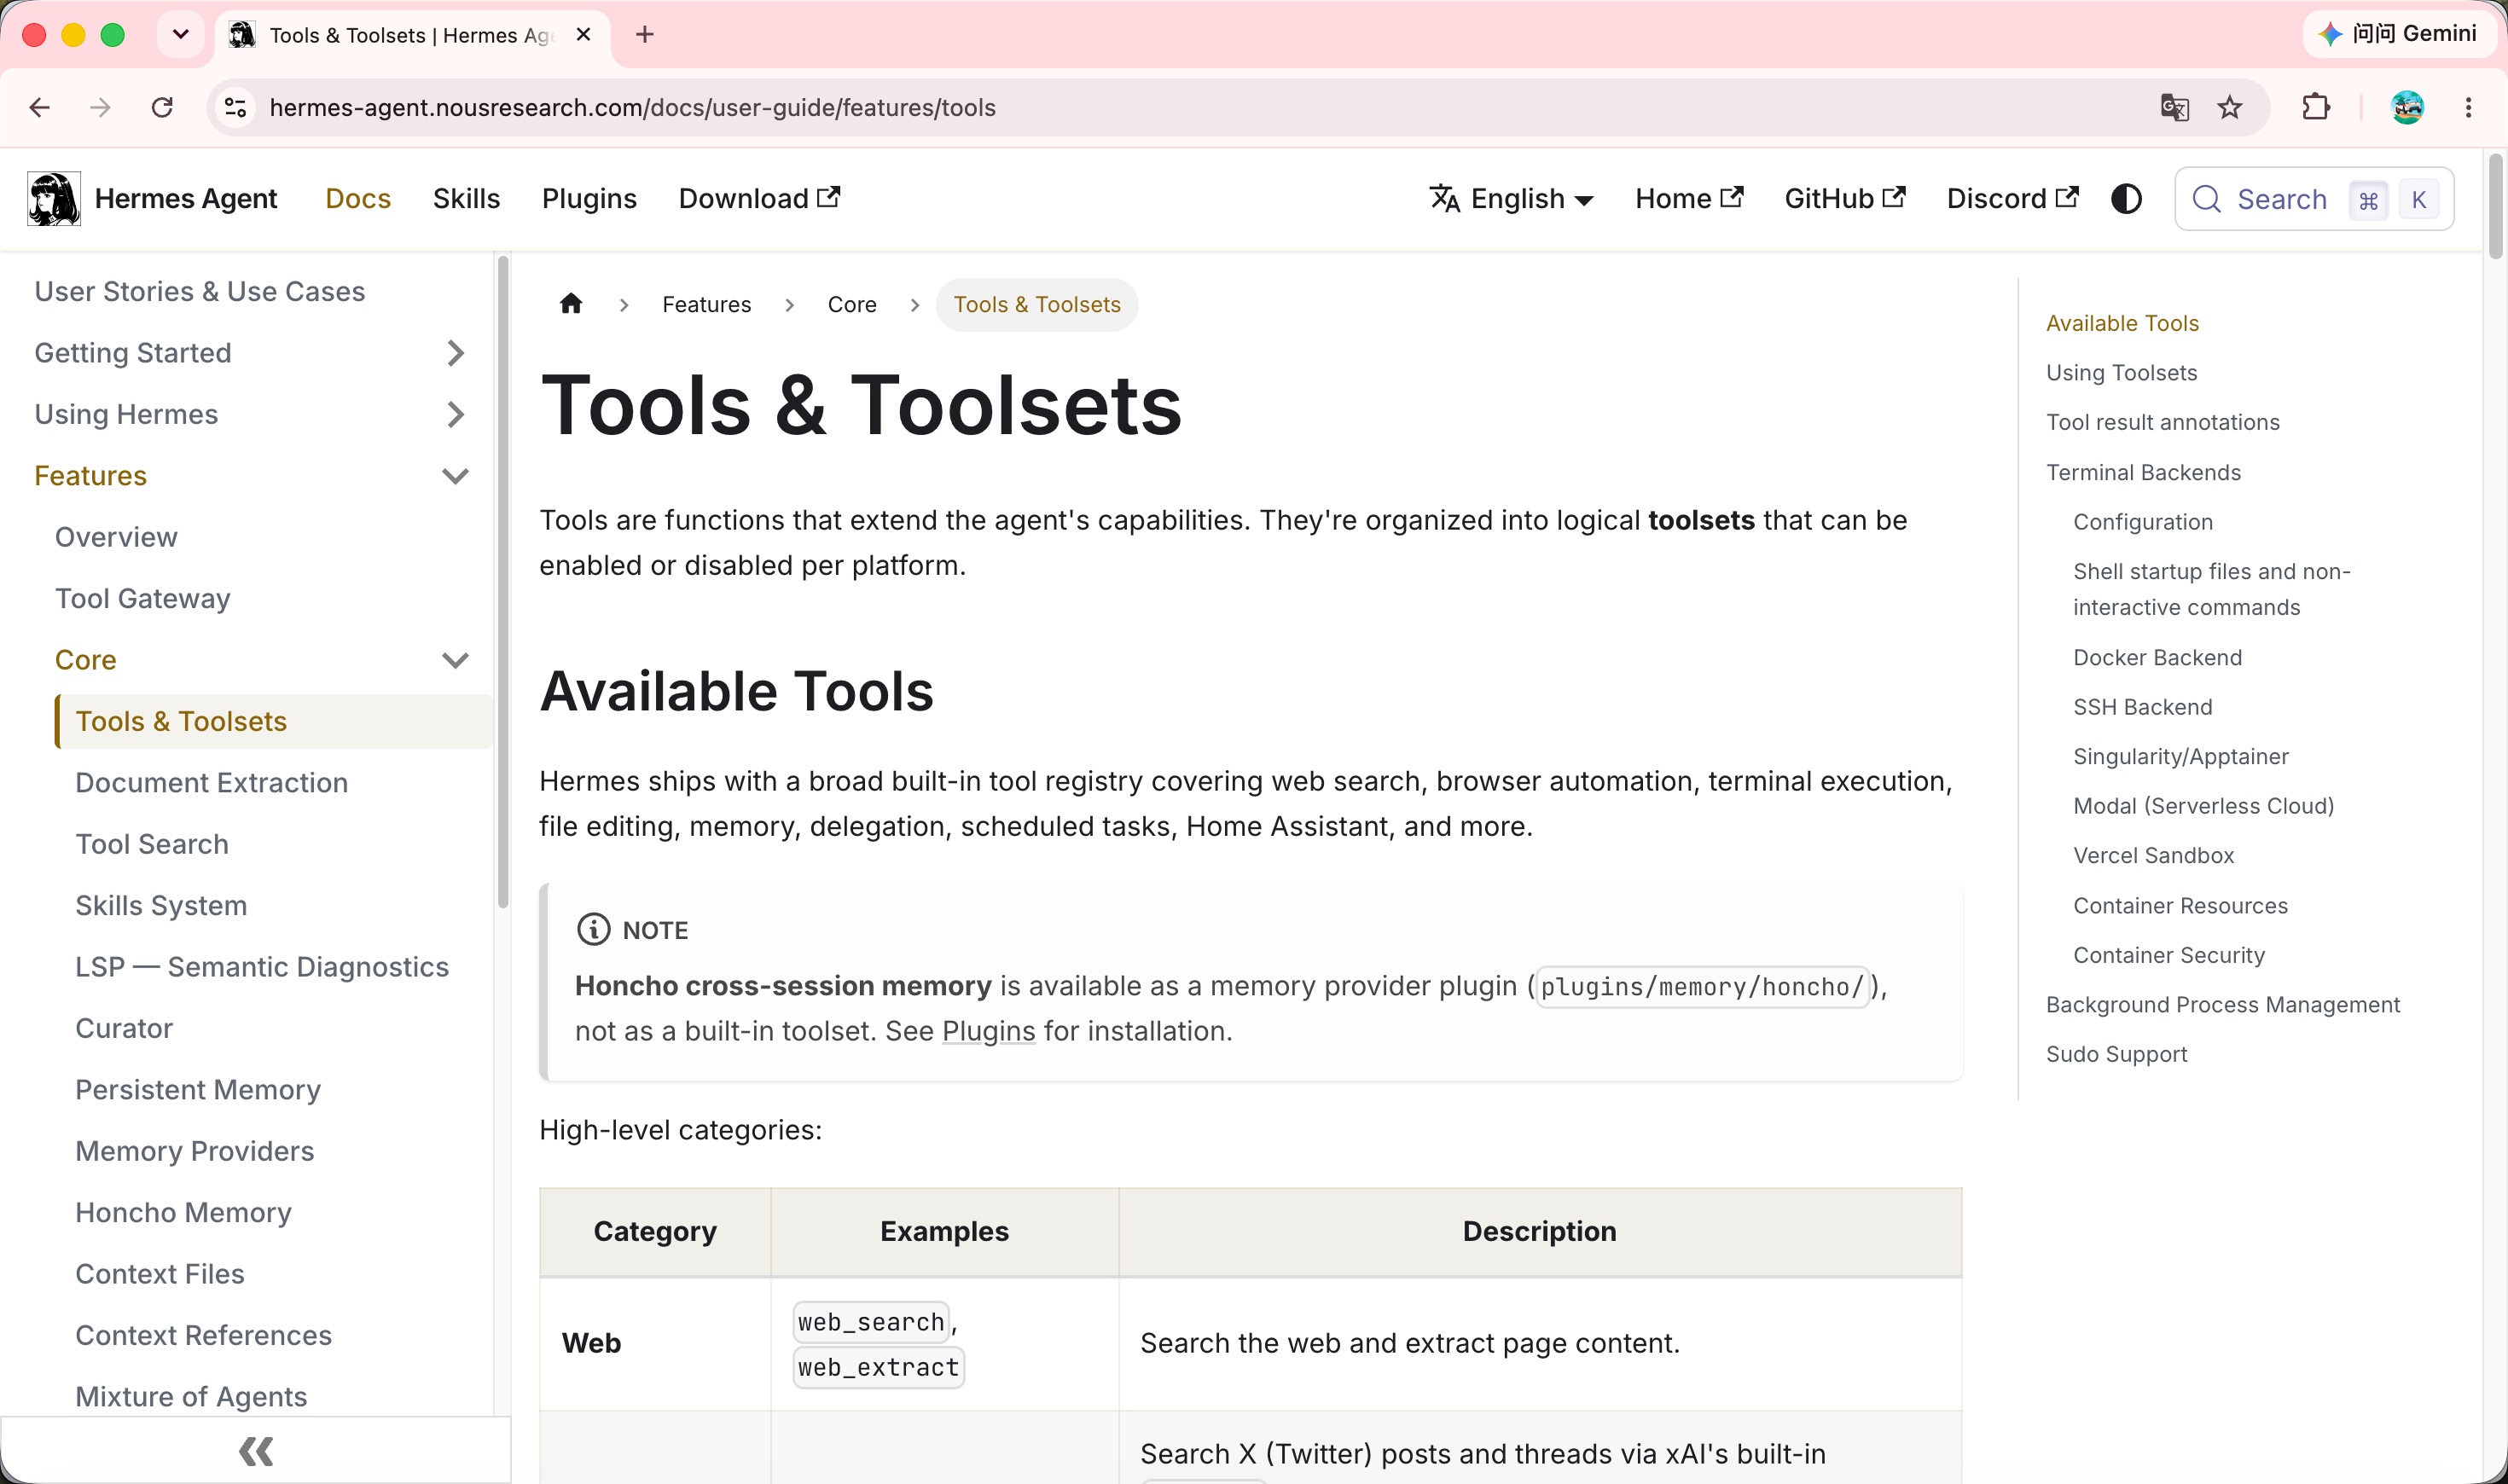Click the Google Translate icon in address bar
The image size is (2508, 1484).
2174,107
